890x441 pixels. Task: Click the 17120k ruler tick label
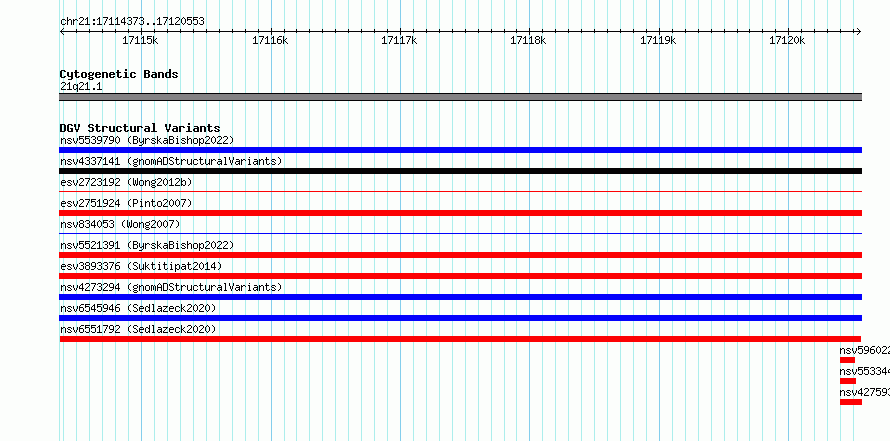tap(787, 40)
